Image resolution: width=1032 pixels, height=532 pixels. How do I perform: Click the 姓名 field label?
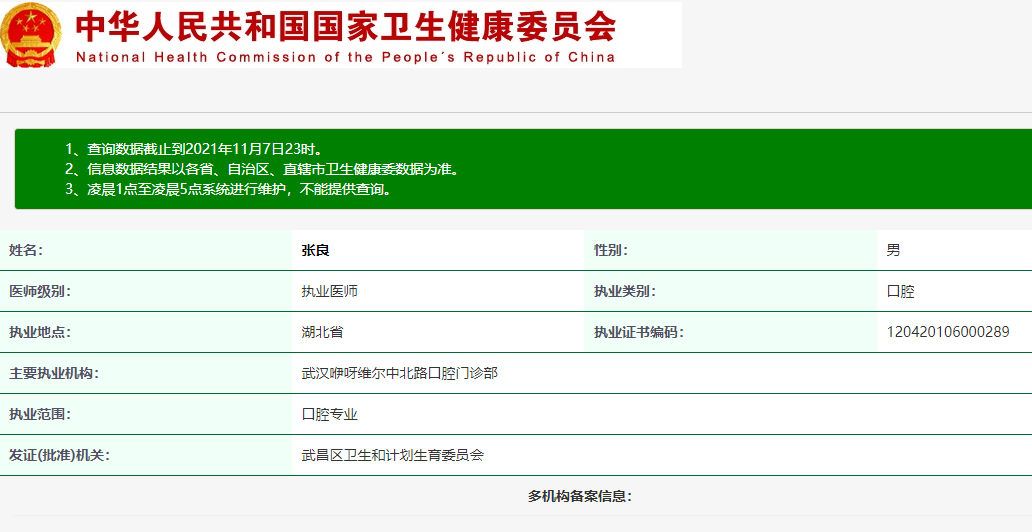(26, 251)
